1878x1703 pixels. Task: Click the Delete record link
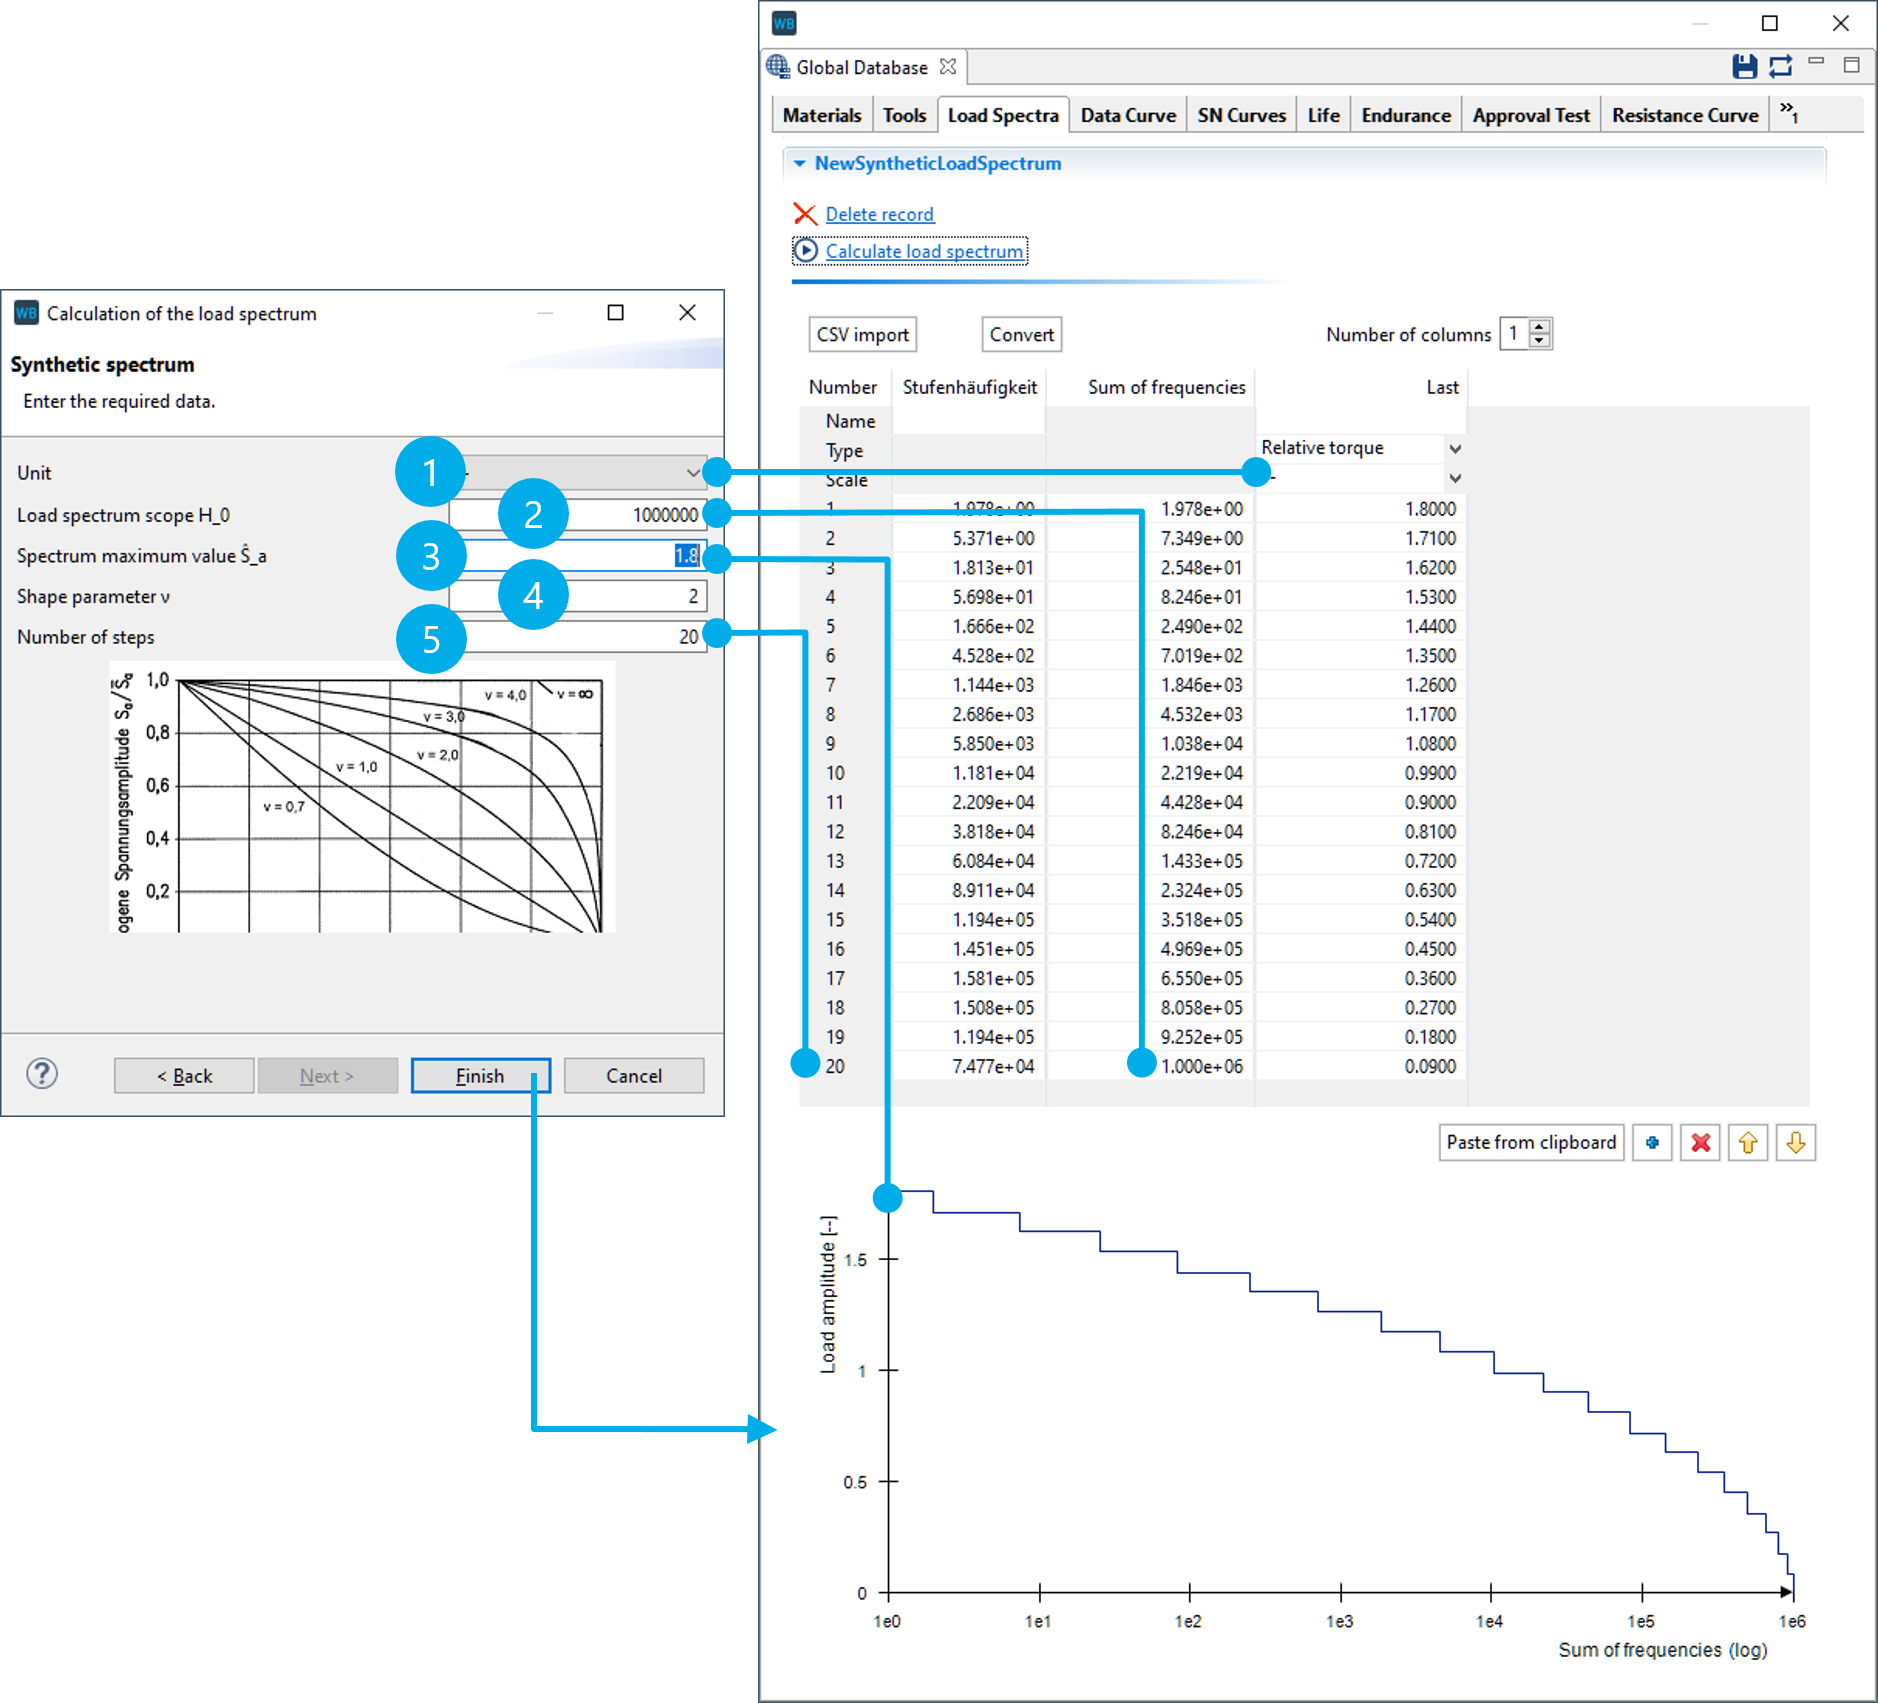click(879, 214)
